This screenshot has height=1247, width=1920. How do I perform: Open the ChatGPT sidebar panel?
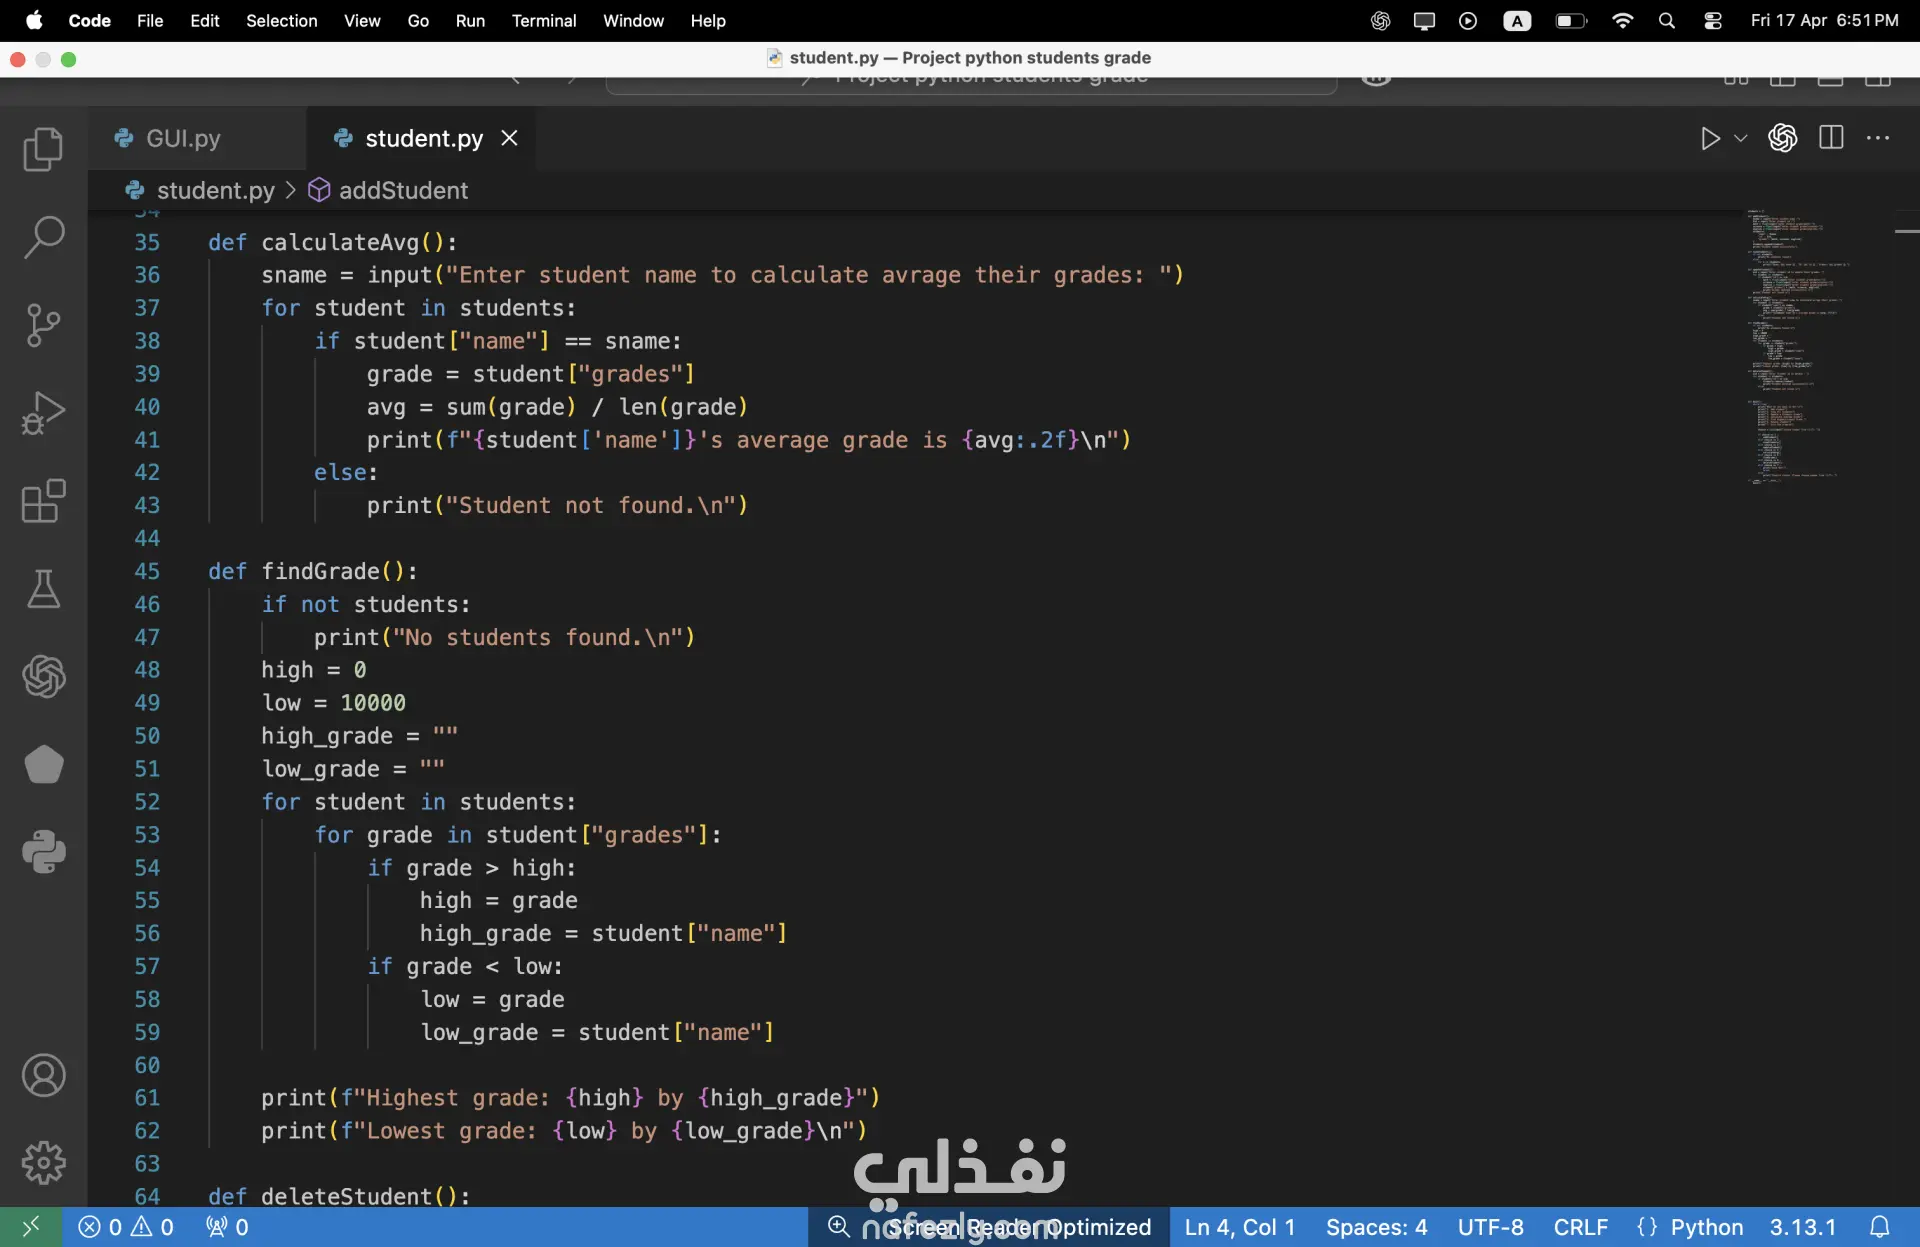[x=43, y=677]
